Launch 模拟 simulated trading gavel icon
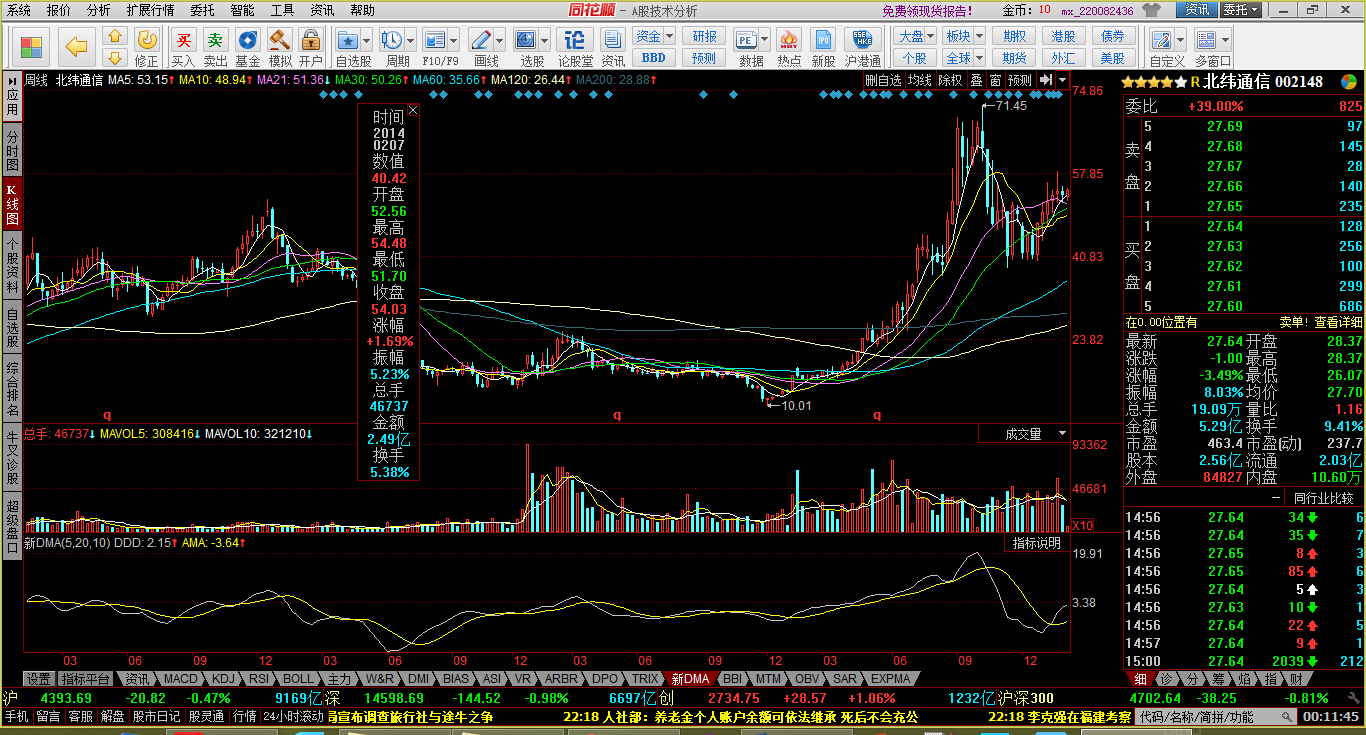 tap(280, 41)
